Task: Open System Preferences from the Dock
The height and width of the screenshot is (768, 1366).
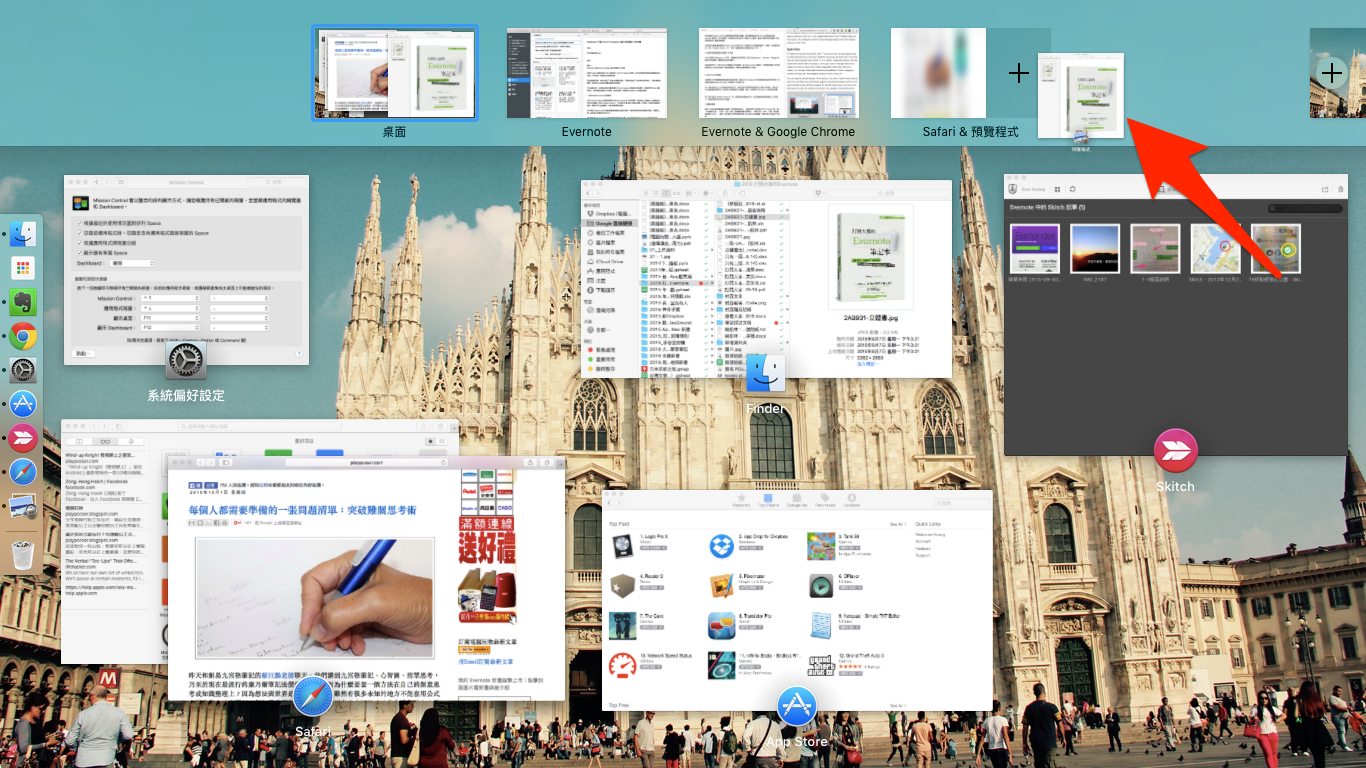Action: pos(23,370)
